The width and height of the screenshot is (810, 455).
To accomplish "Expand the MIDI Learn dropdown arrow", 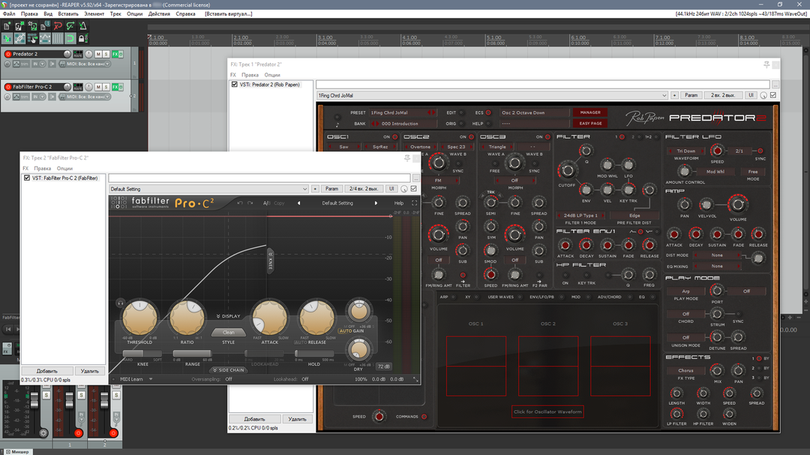I will [x=151, y=379].
